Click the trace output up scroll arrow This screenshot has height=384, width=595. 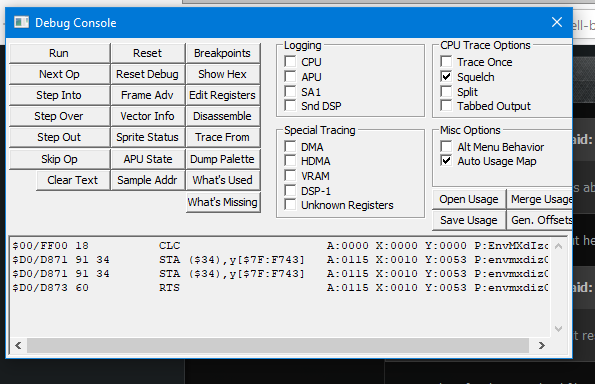click(558, 246)
